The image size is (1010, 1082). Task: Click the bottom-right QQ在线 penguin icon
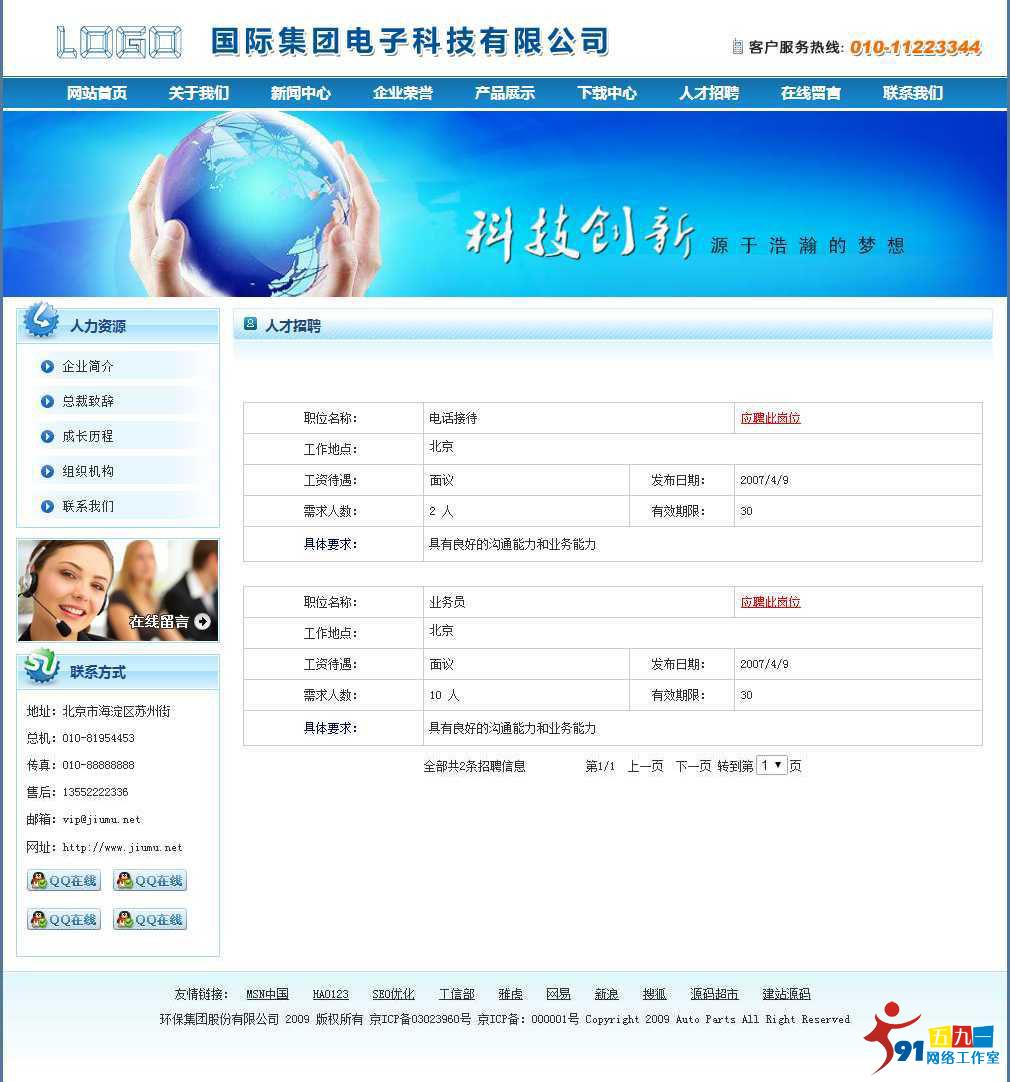pos(124,919)
